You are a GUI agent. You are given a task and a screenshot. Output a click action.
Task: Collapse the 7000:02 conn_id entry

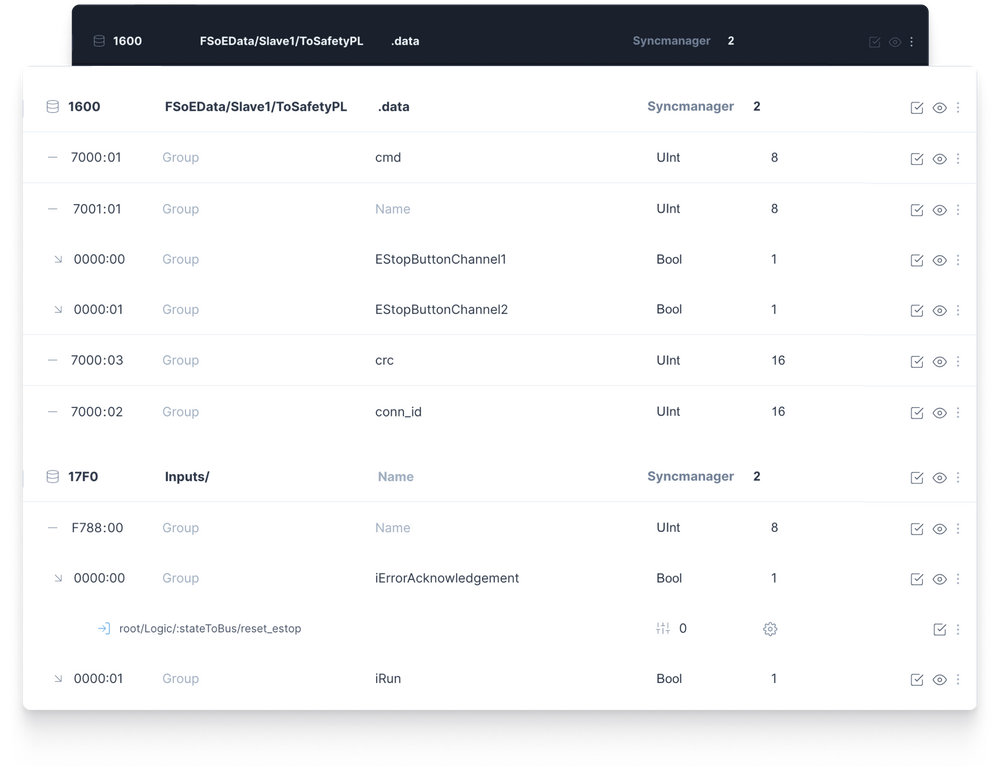(x=52, y=412)
